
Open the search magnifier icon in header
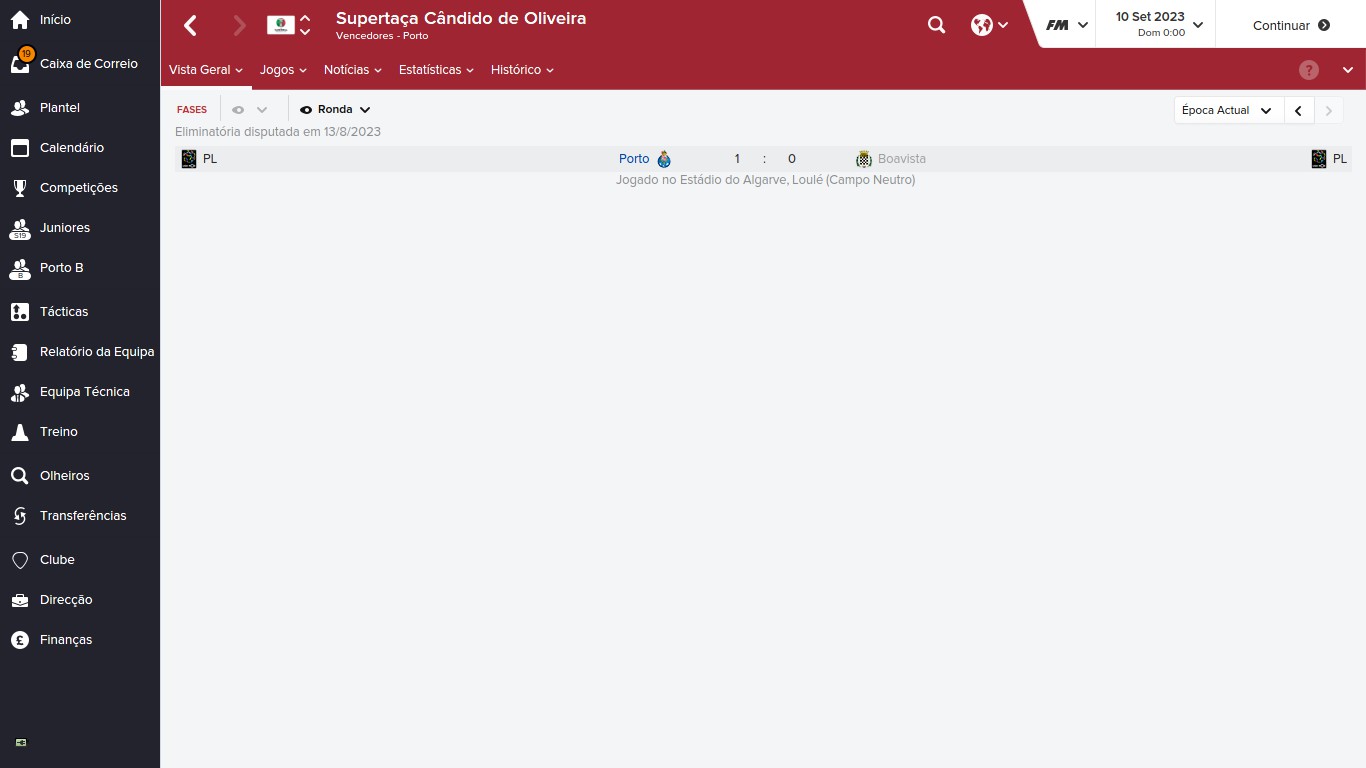[x=936, y=25]
